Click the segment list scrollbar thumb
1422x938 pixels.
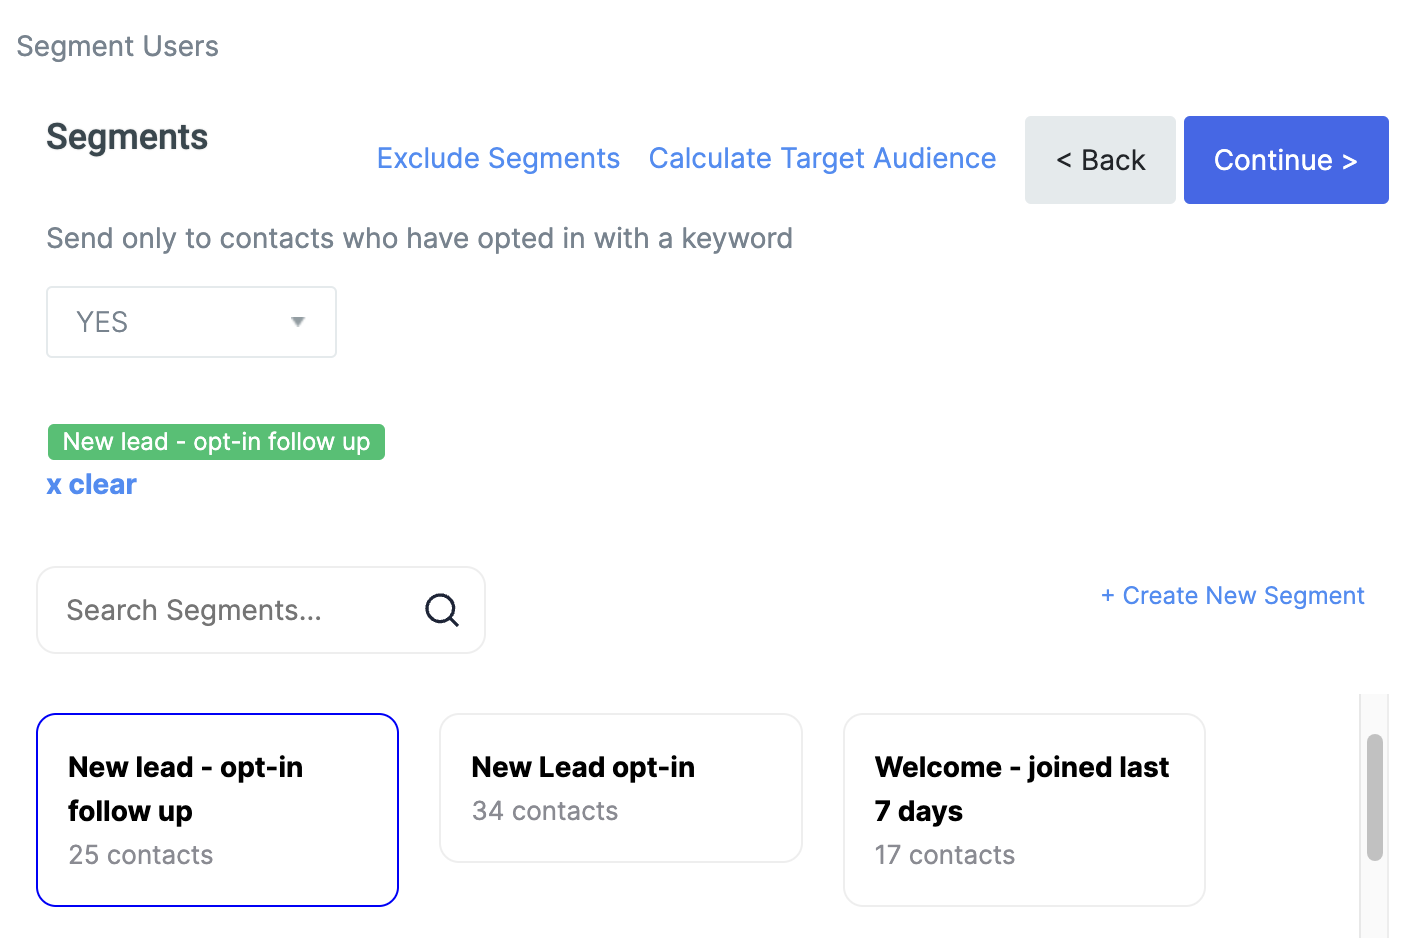pyautogui.click(x=1375, y=797)
